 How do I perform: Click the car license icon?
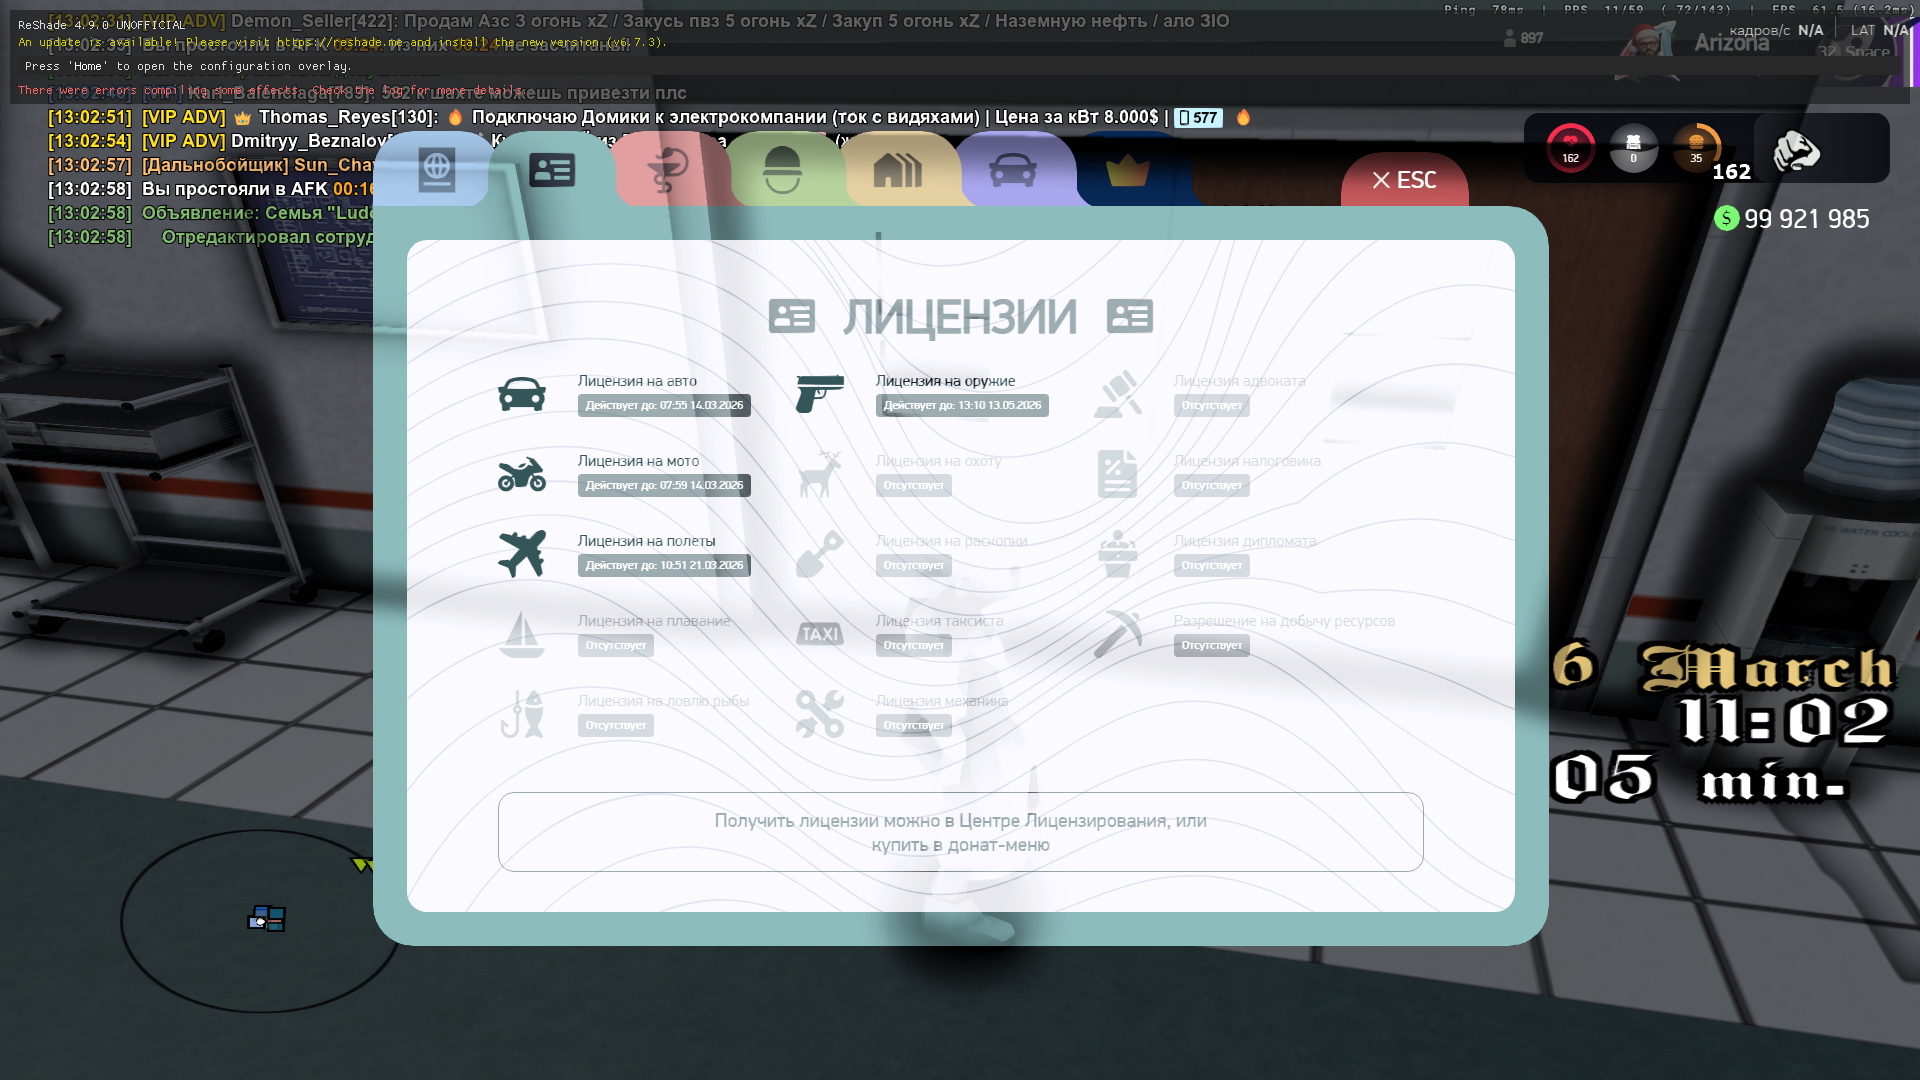pyautogui.click(x=522, y=394)
